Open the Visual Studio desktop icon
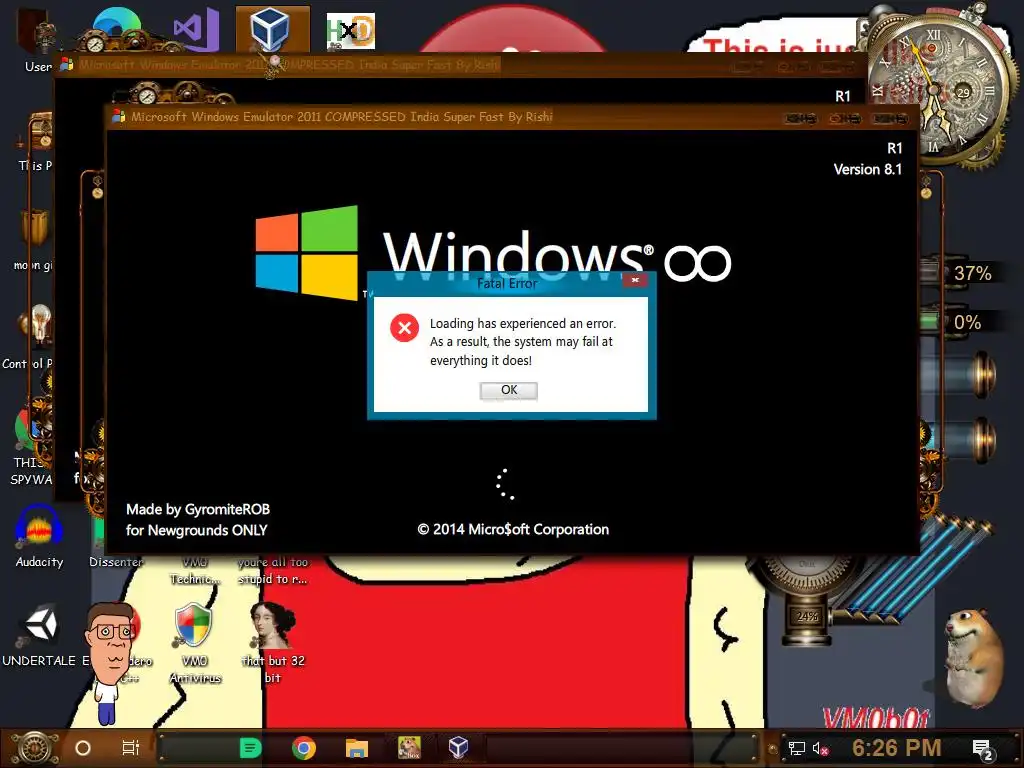 click(x=197, y=29)
